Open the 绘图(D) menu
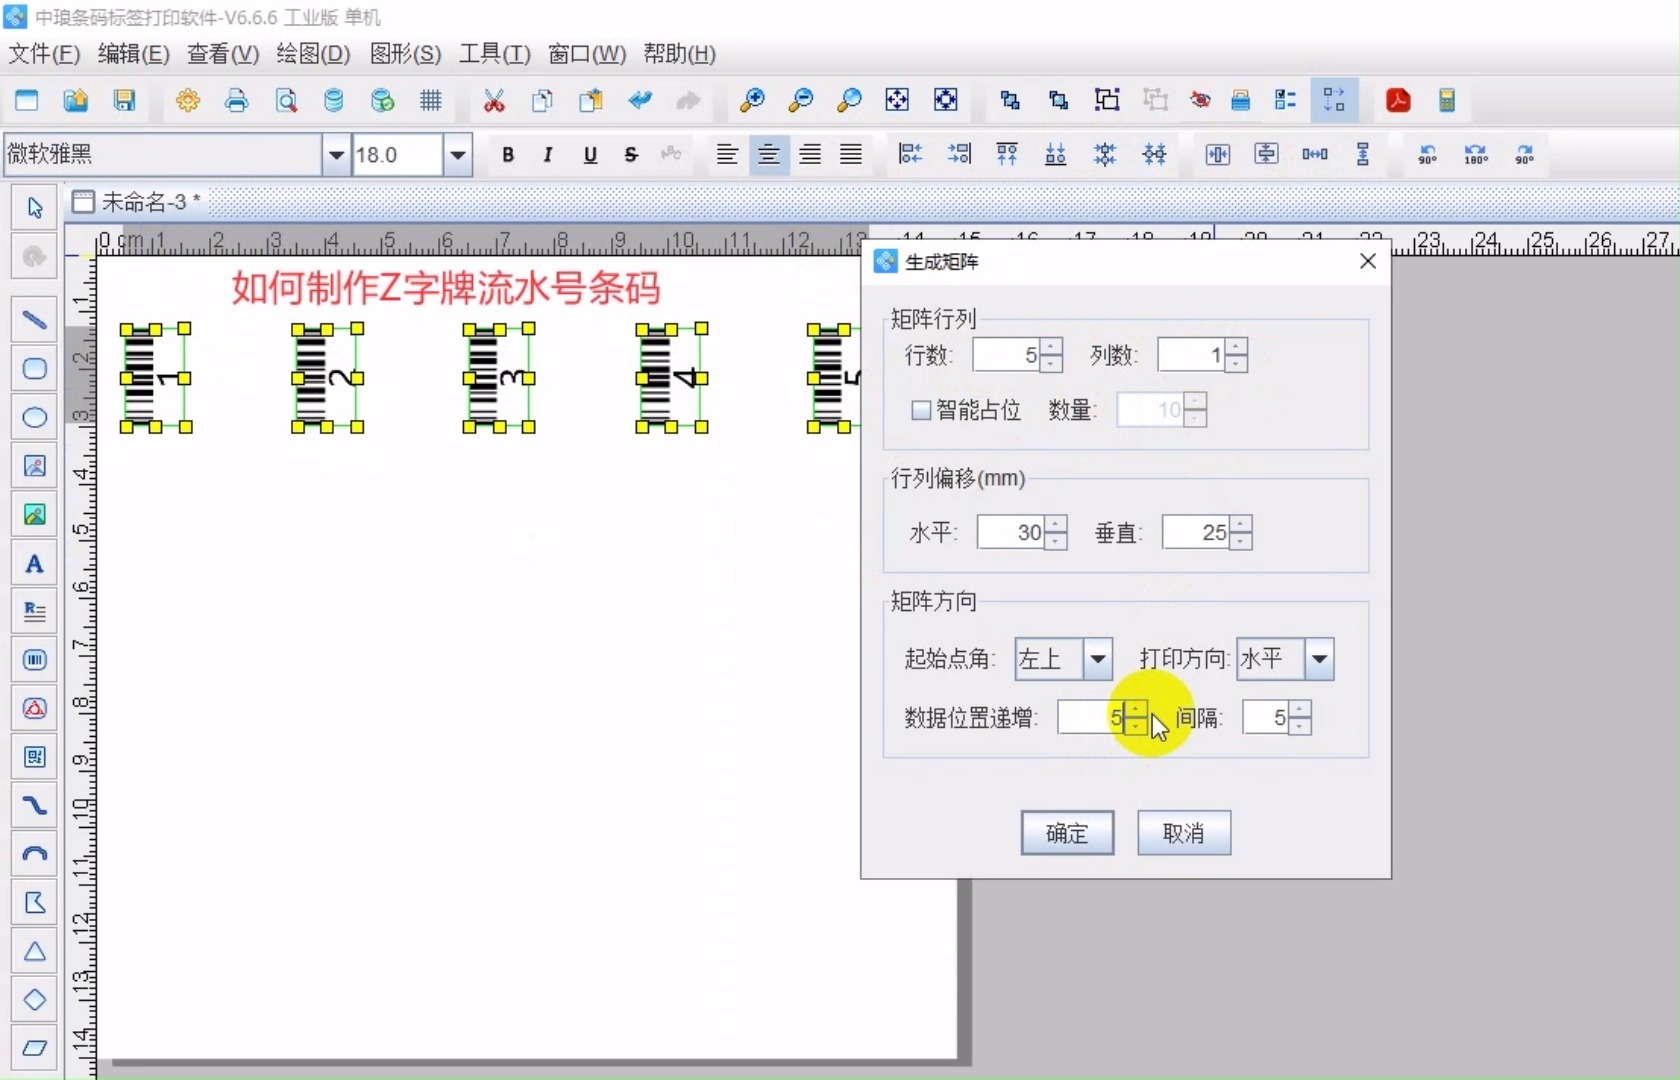This screenshot has height=1080, width=1680. [313, 54]
